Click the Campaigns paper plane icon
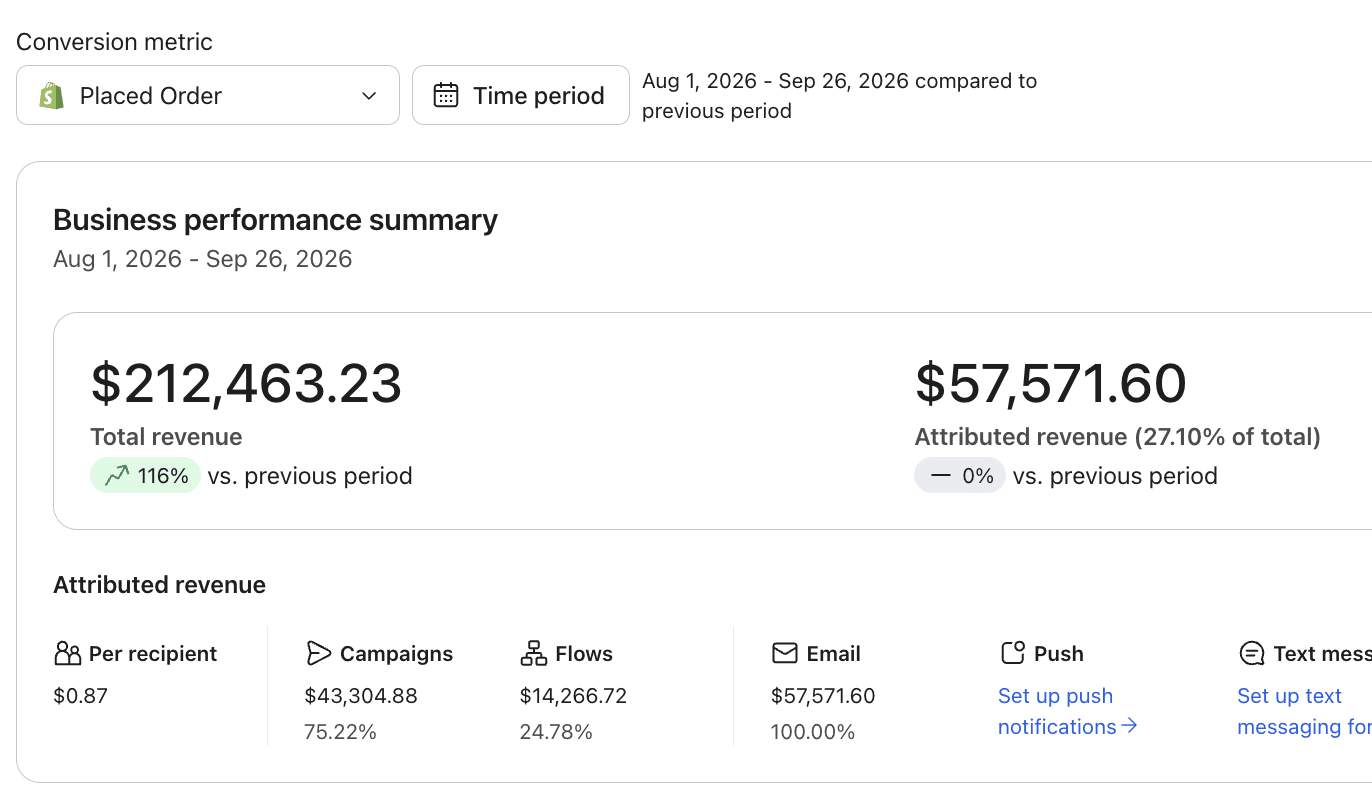 click(318, 654)
